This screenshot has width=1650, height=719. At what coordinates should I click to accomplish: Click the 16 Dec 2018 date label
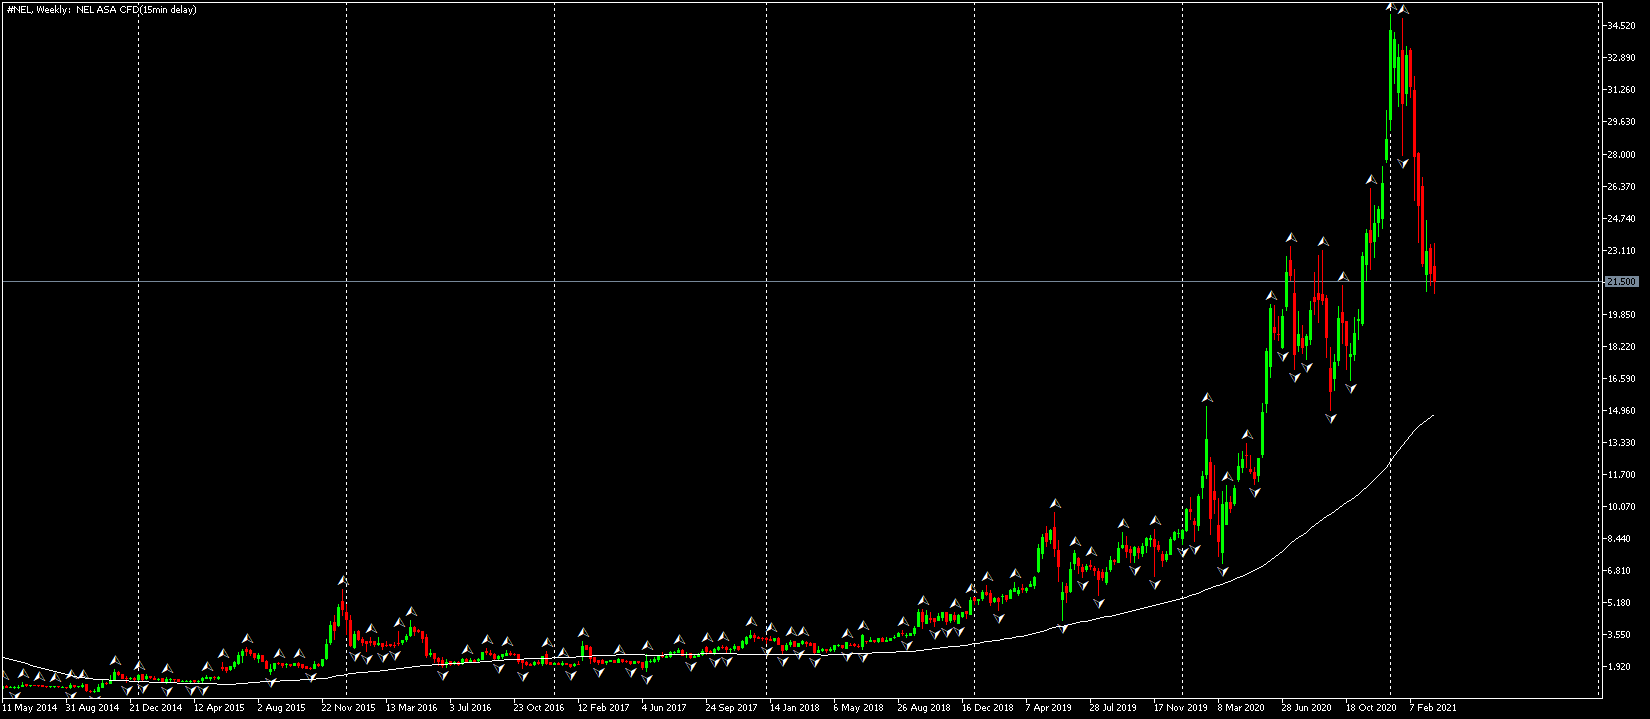coord(988,707)
